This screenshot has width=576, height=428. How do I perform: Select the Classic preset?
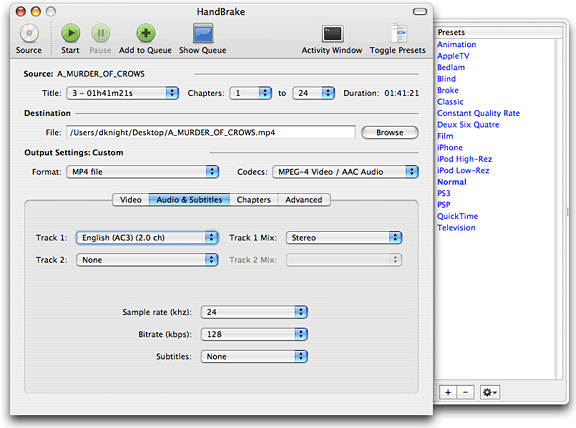click(x=450, y=102)
